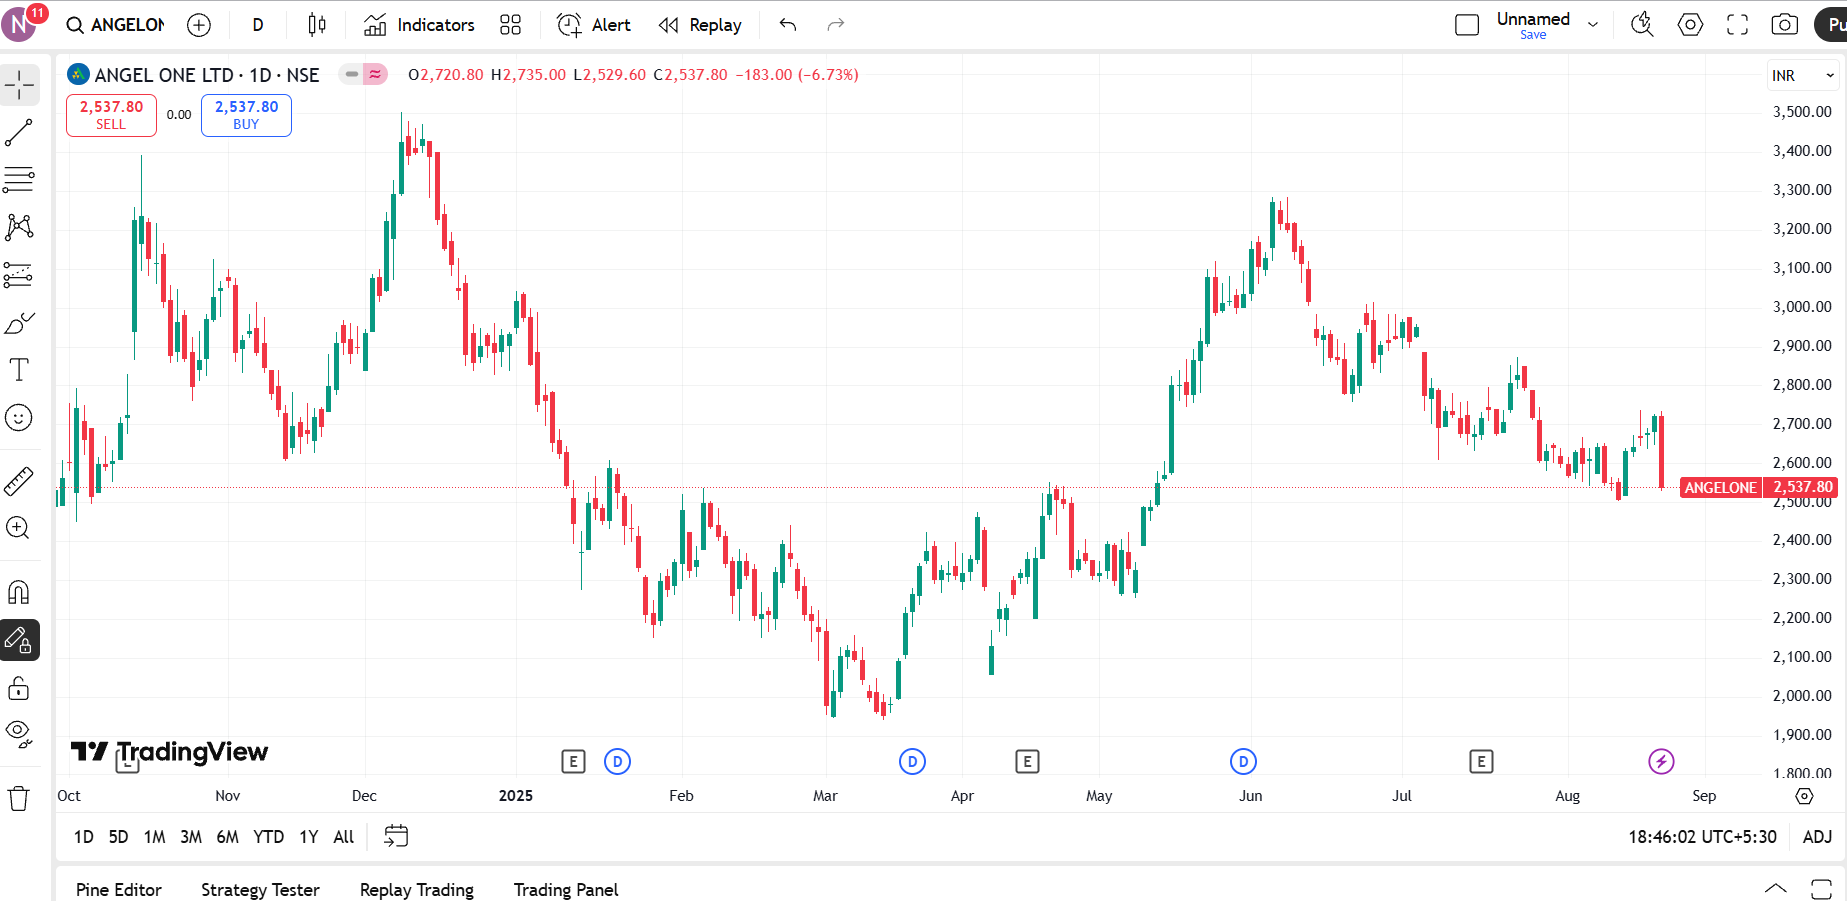Click the ANGELONE price label on scale
1847x901 pixels.
tap(1721, 488)
